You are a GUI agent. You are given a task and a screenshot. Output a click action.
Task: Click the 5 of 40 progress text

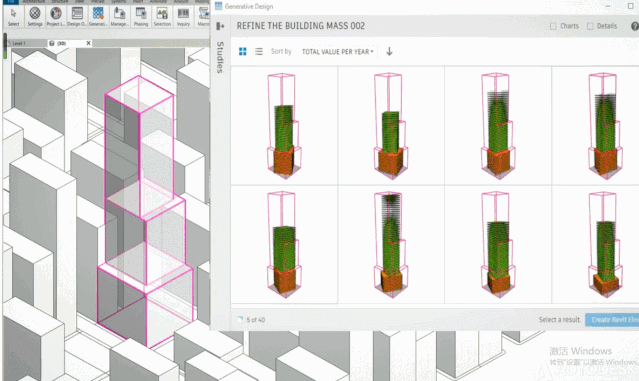256,320
